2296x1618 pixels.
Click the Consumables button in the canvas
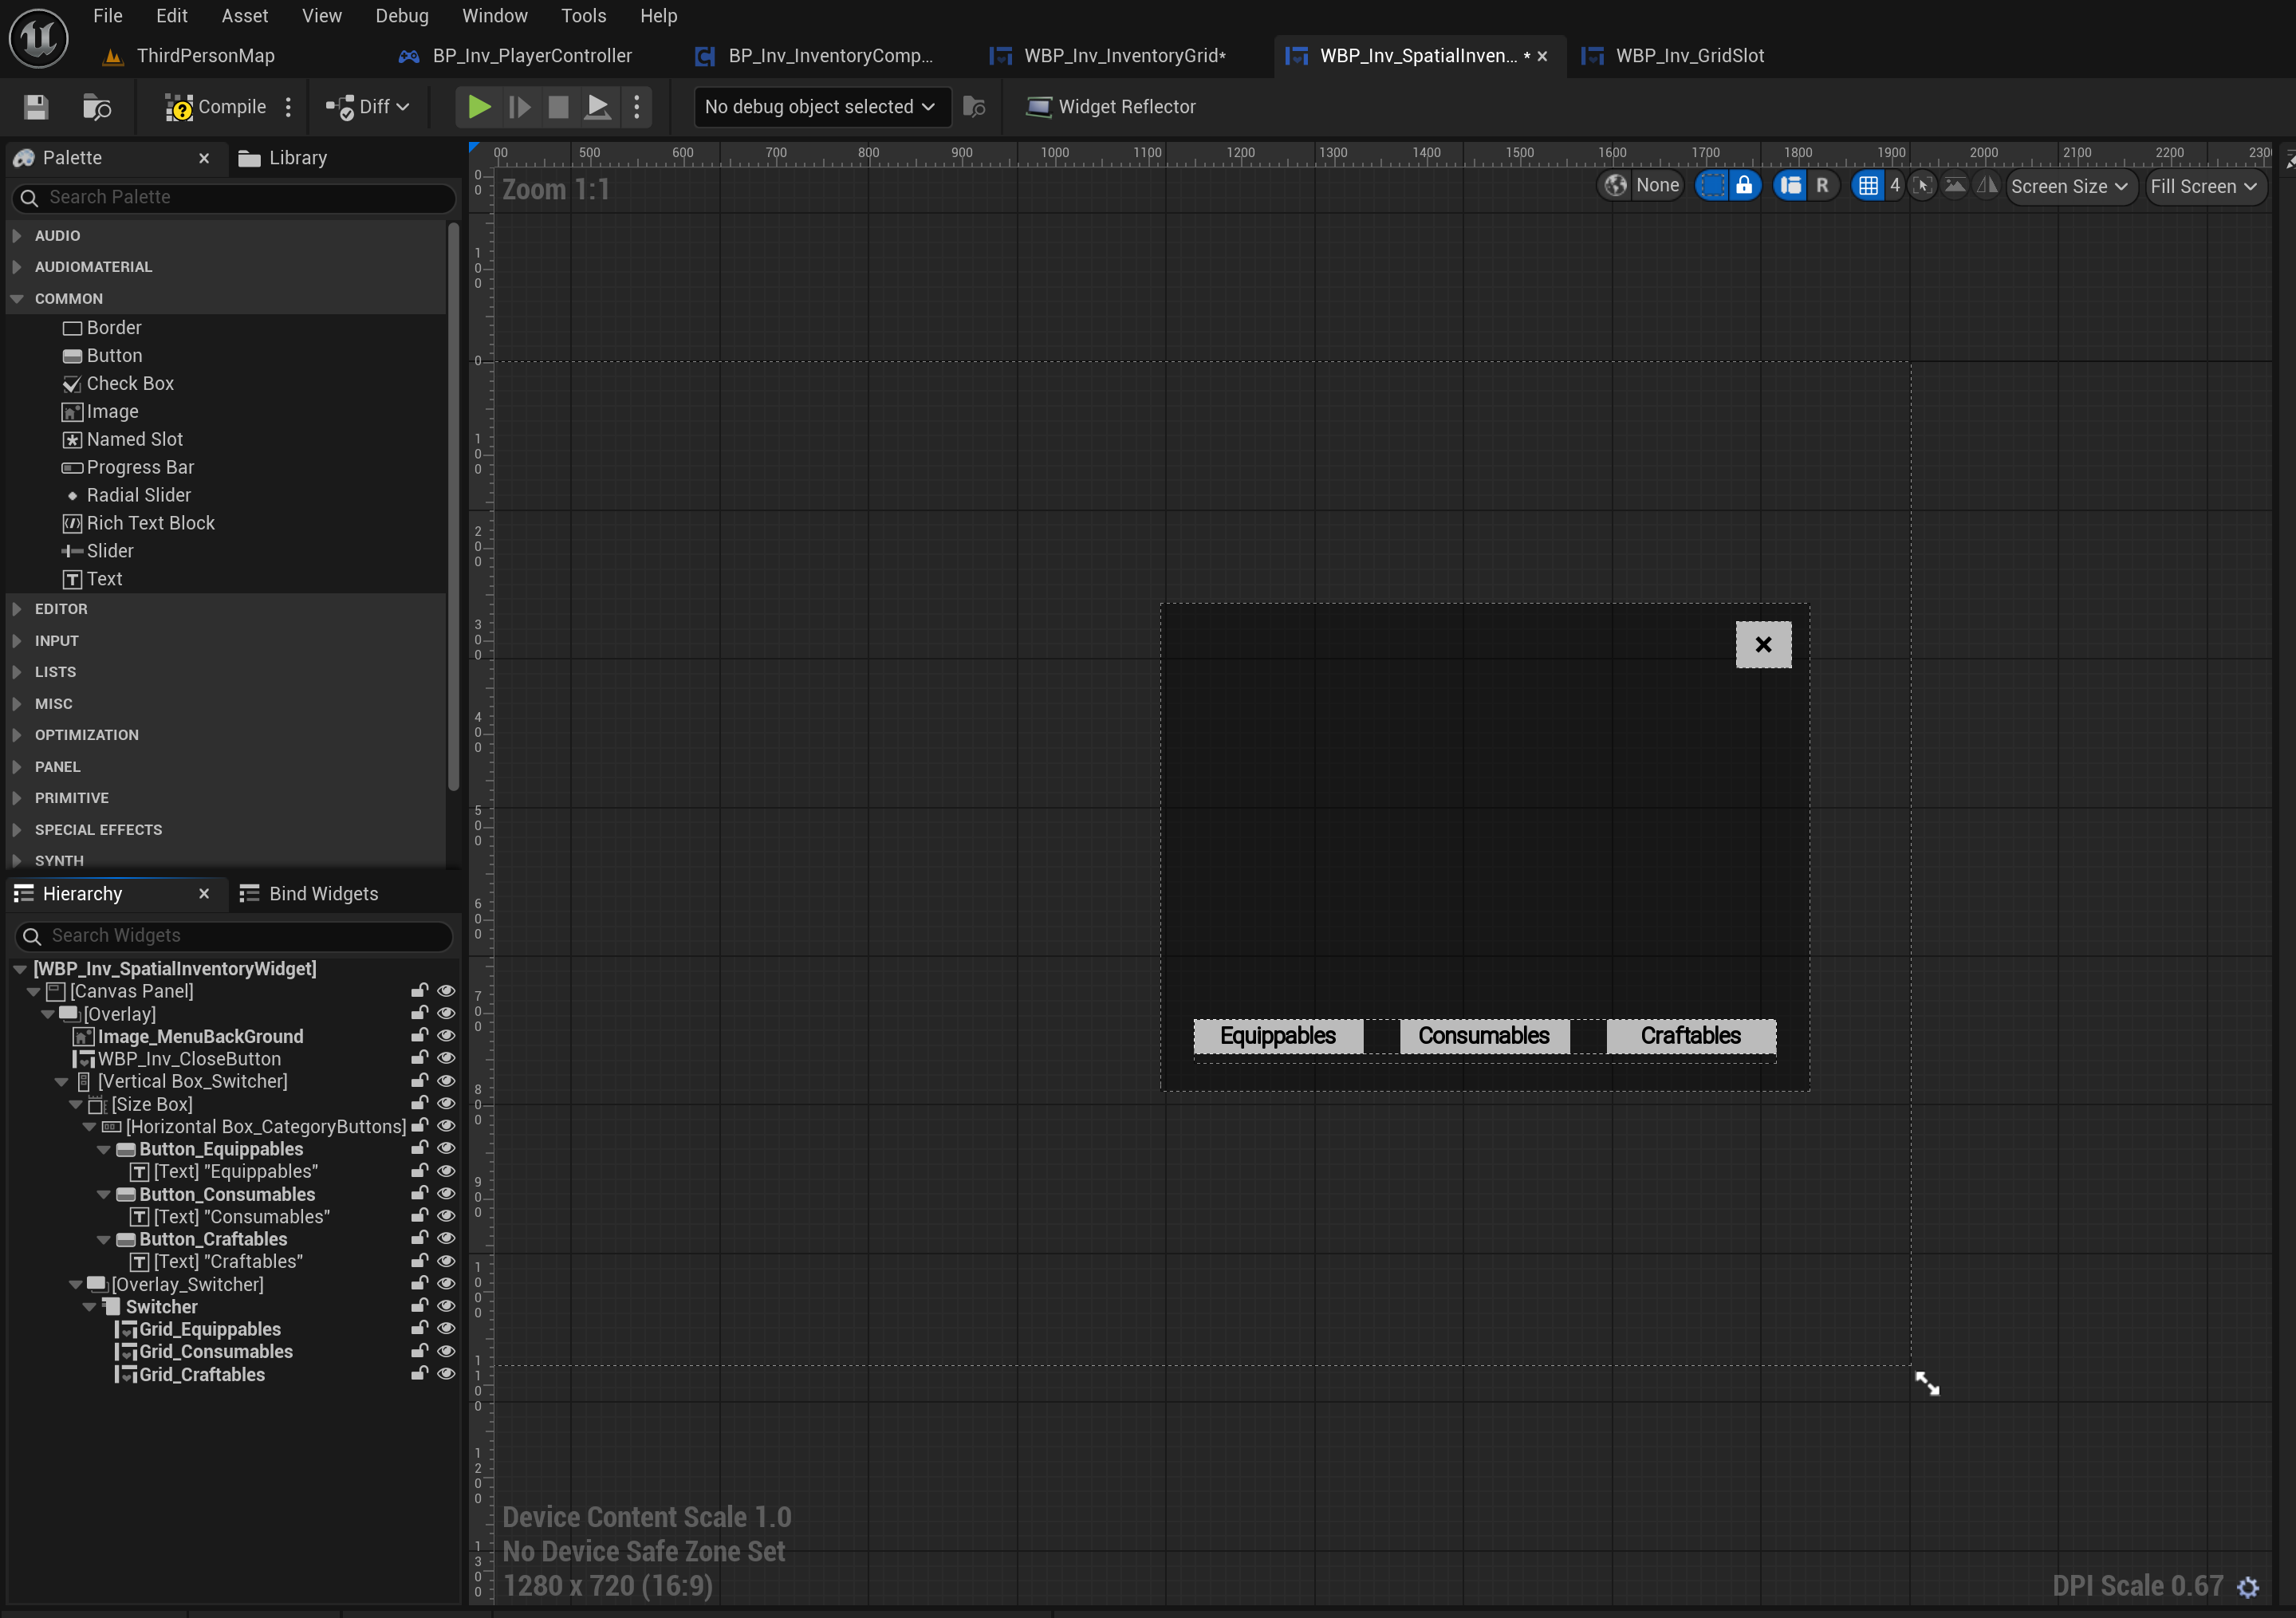point(1483,1036)
